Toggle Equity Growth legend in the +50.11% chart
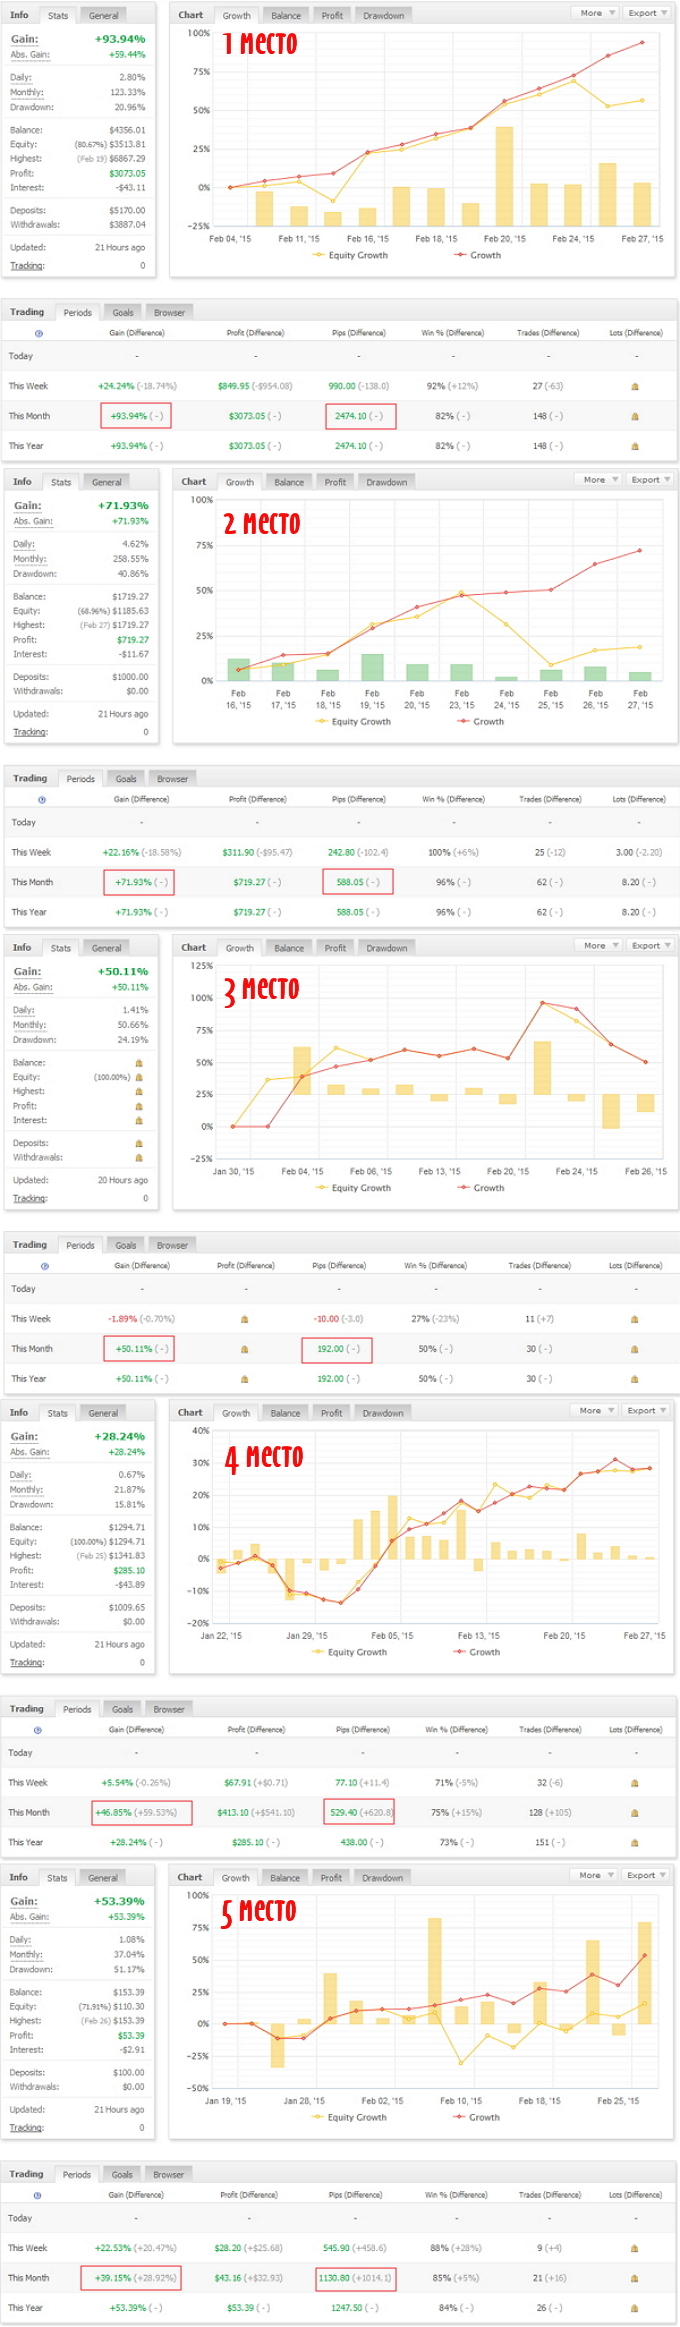This screenshot has width=680, height=2327. (x=354, y=1188)
